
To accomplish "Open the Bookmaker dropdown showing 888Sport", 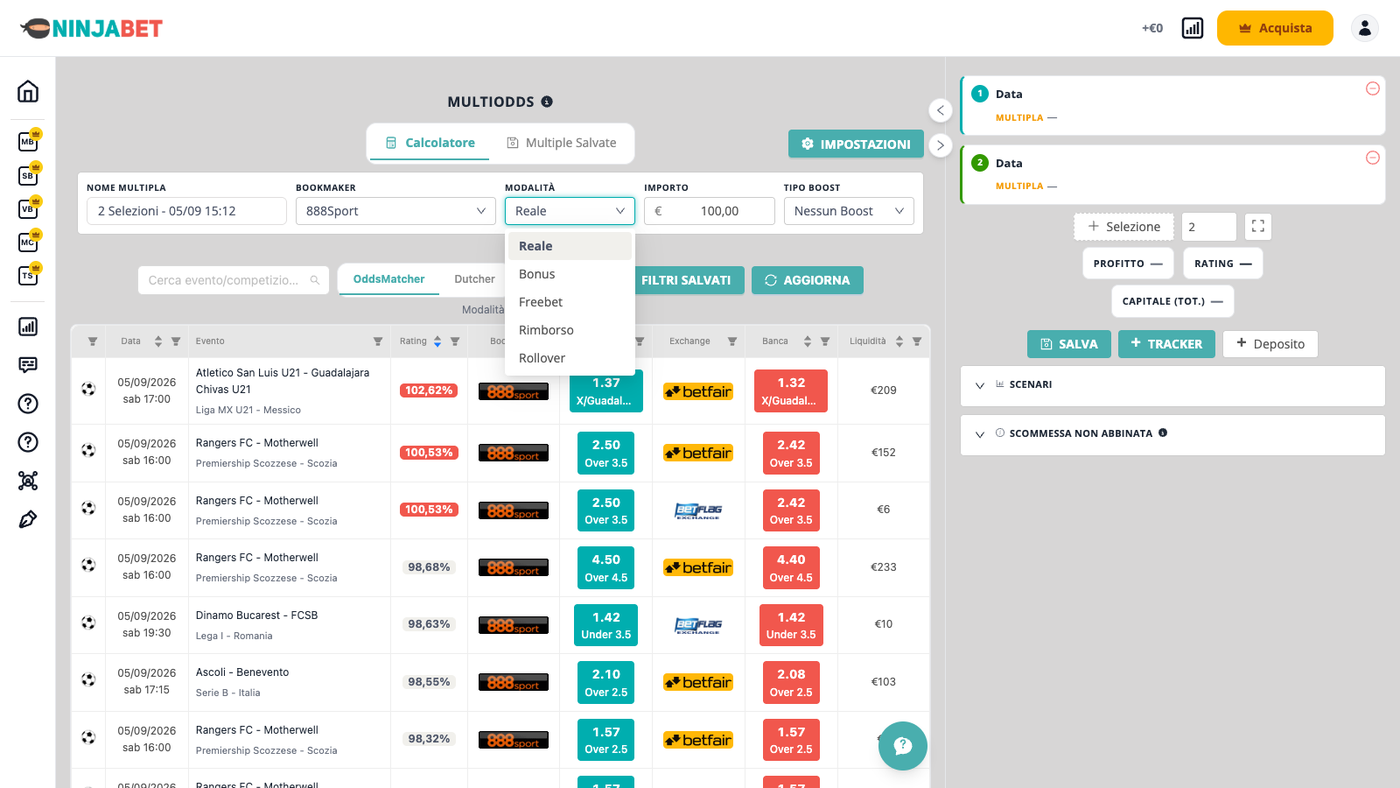I will tap(396, 211).
